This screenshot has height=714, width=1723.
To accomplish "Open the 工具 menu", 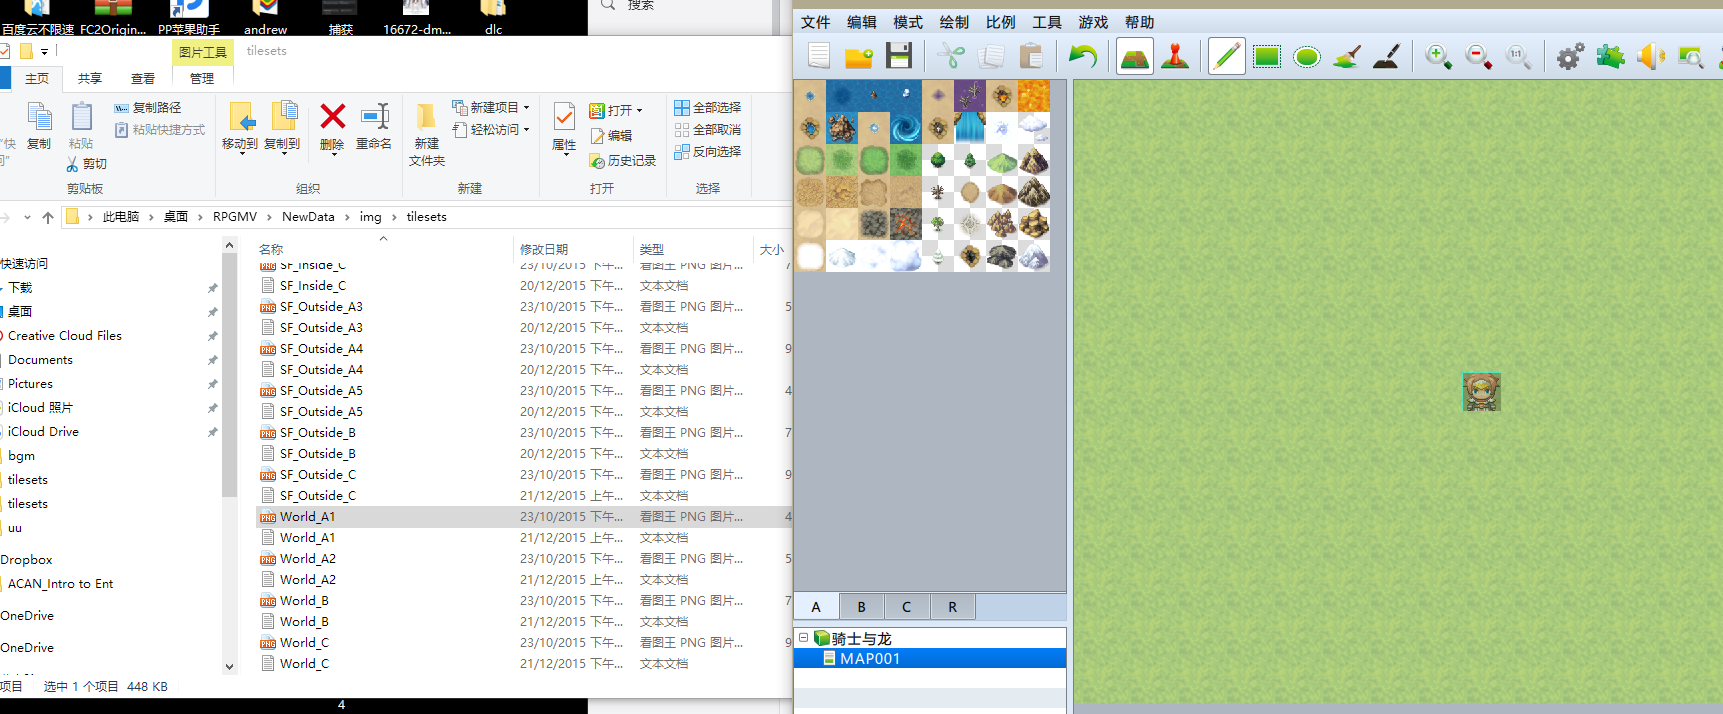I will [x=1047, y=22].
